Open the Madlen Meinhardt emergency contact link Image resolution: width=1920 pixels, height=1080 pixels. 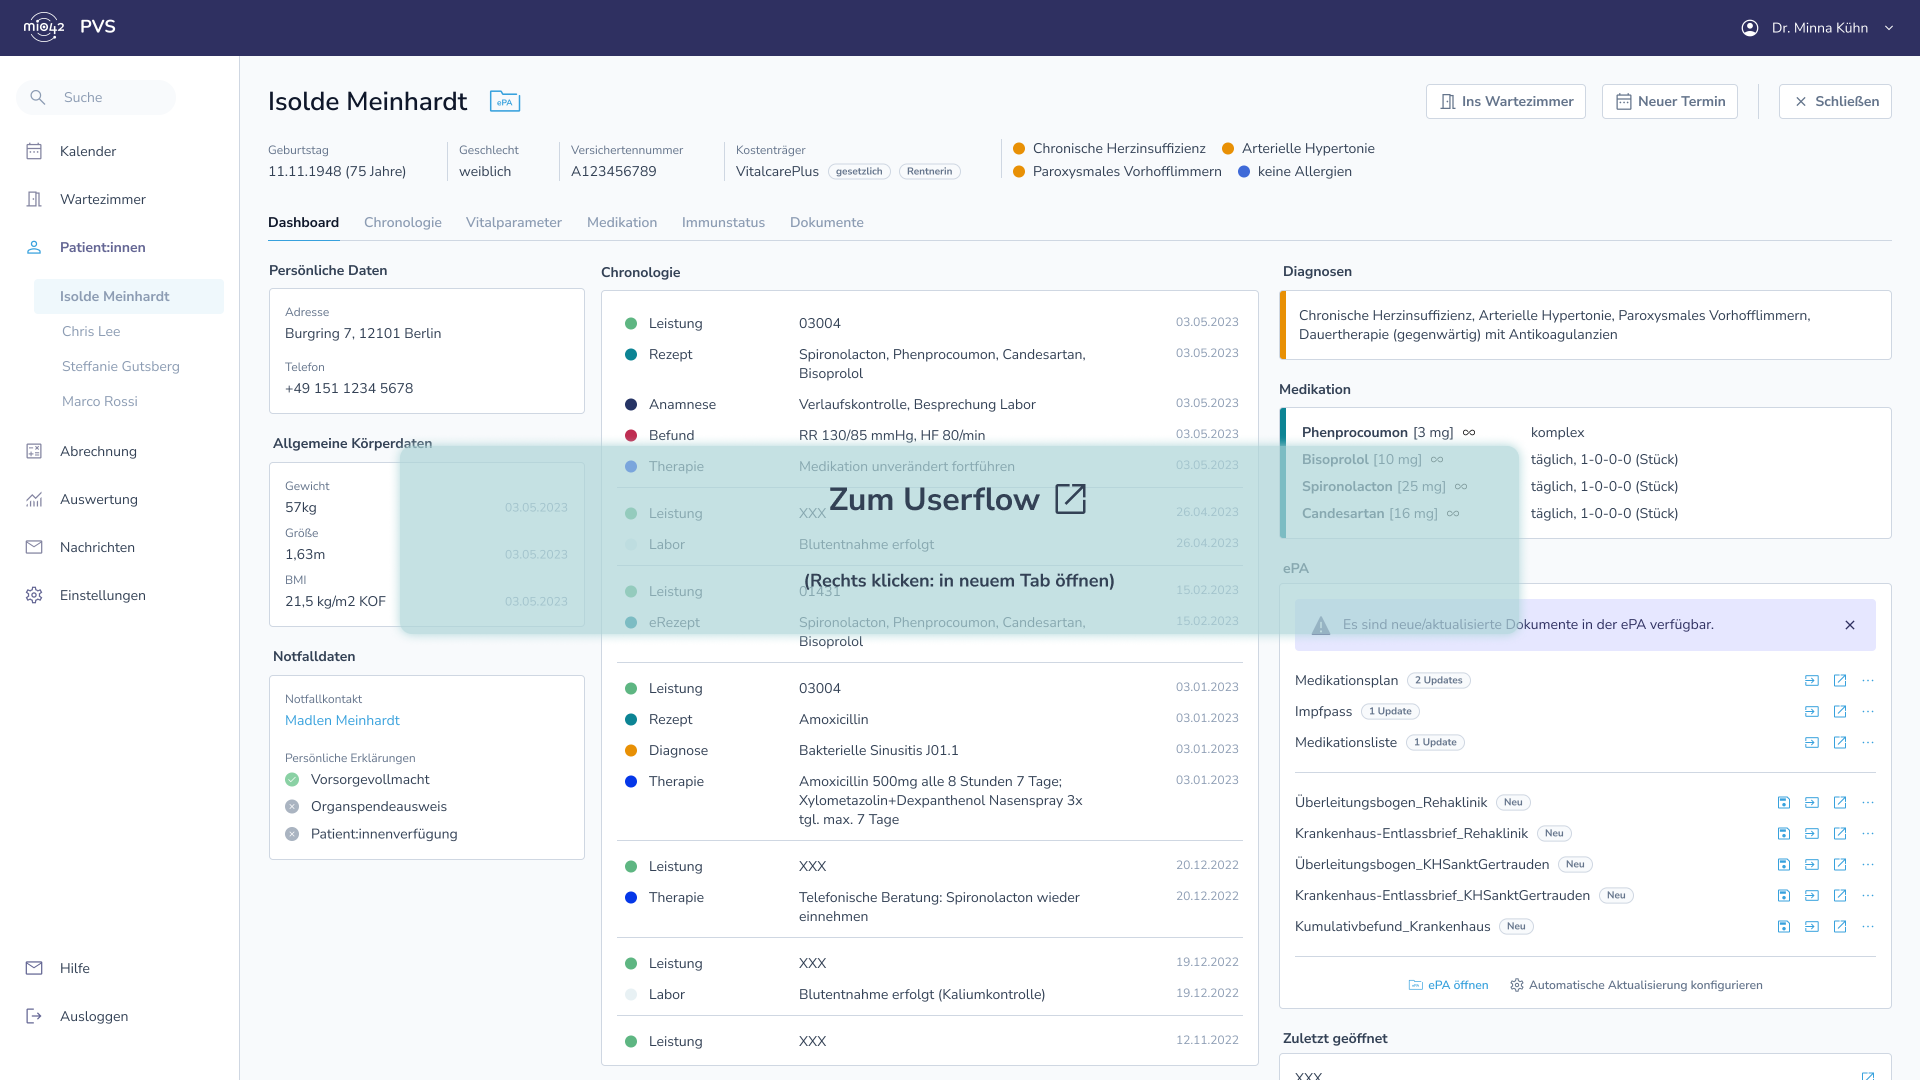pyautogui.click(x=342, y=721)
